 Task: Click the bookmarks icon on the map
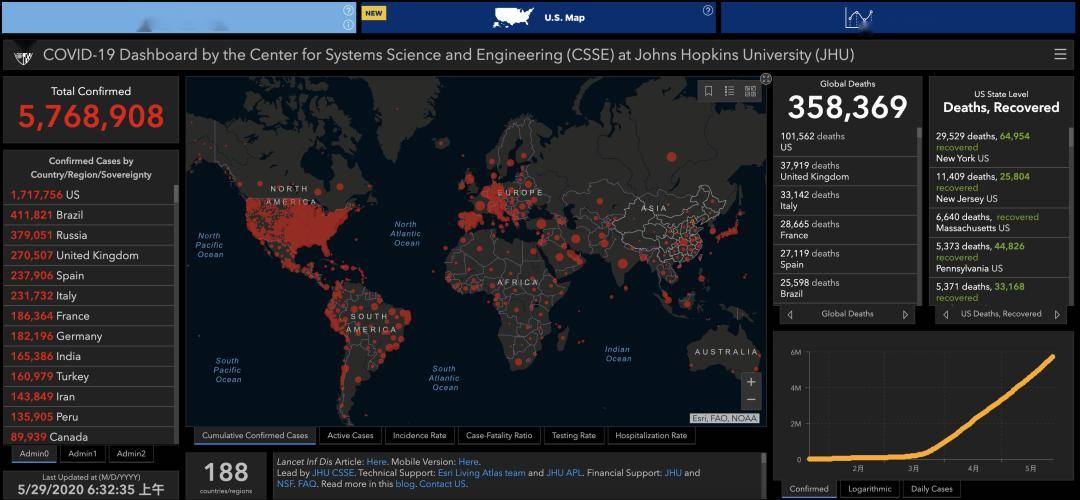pyautogui.click(x=709, y=91)
